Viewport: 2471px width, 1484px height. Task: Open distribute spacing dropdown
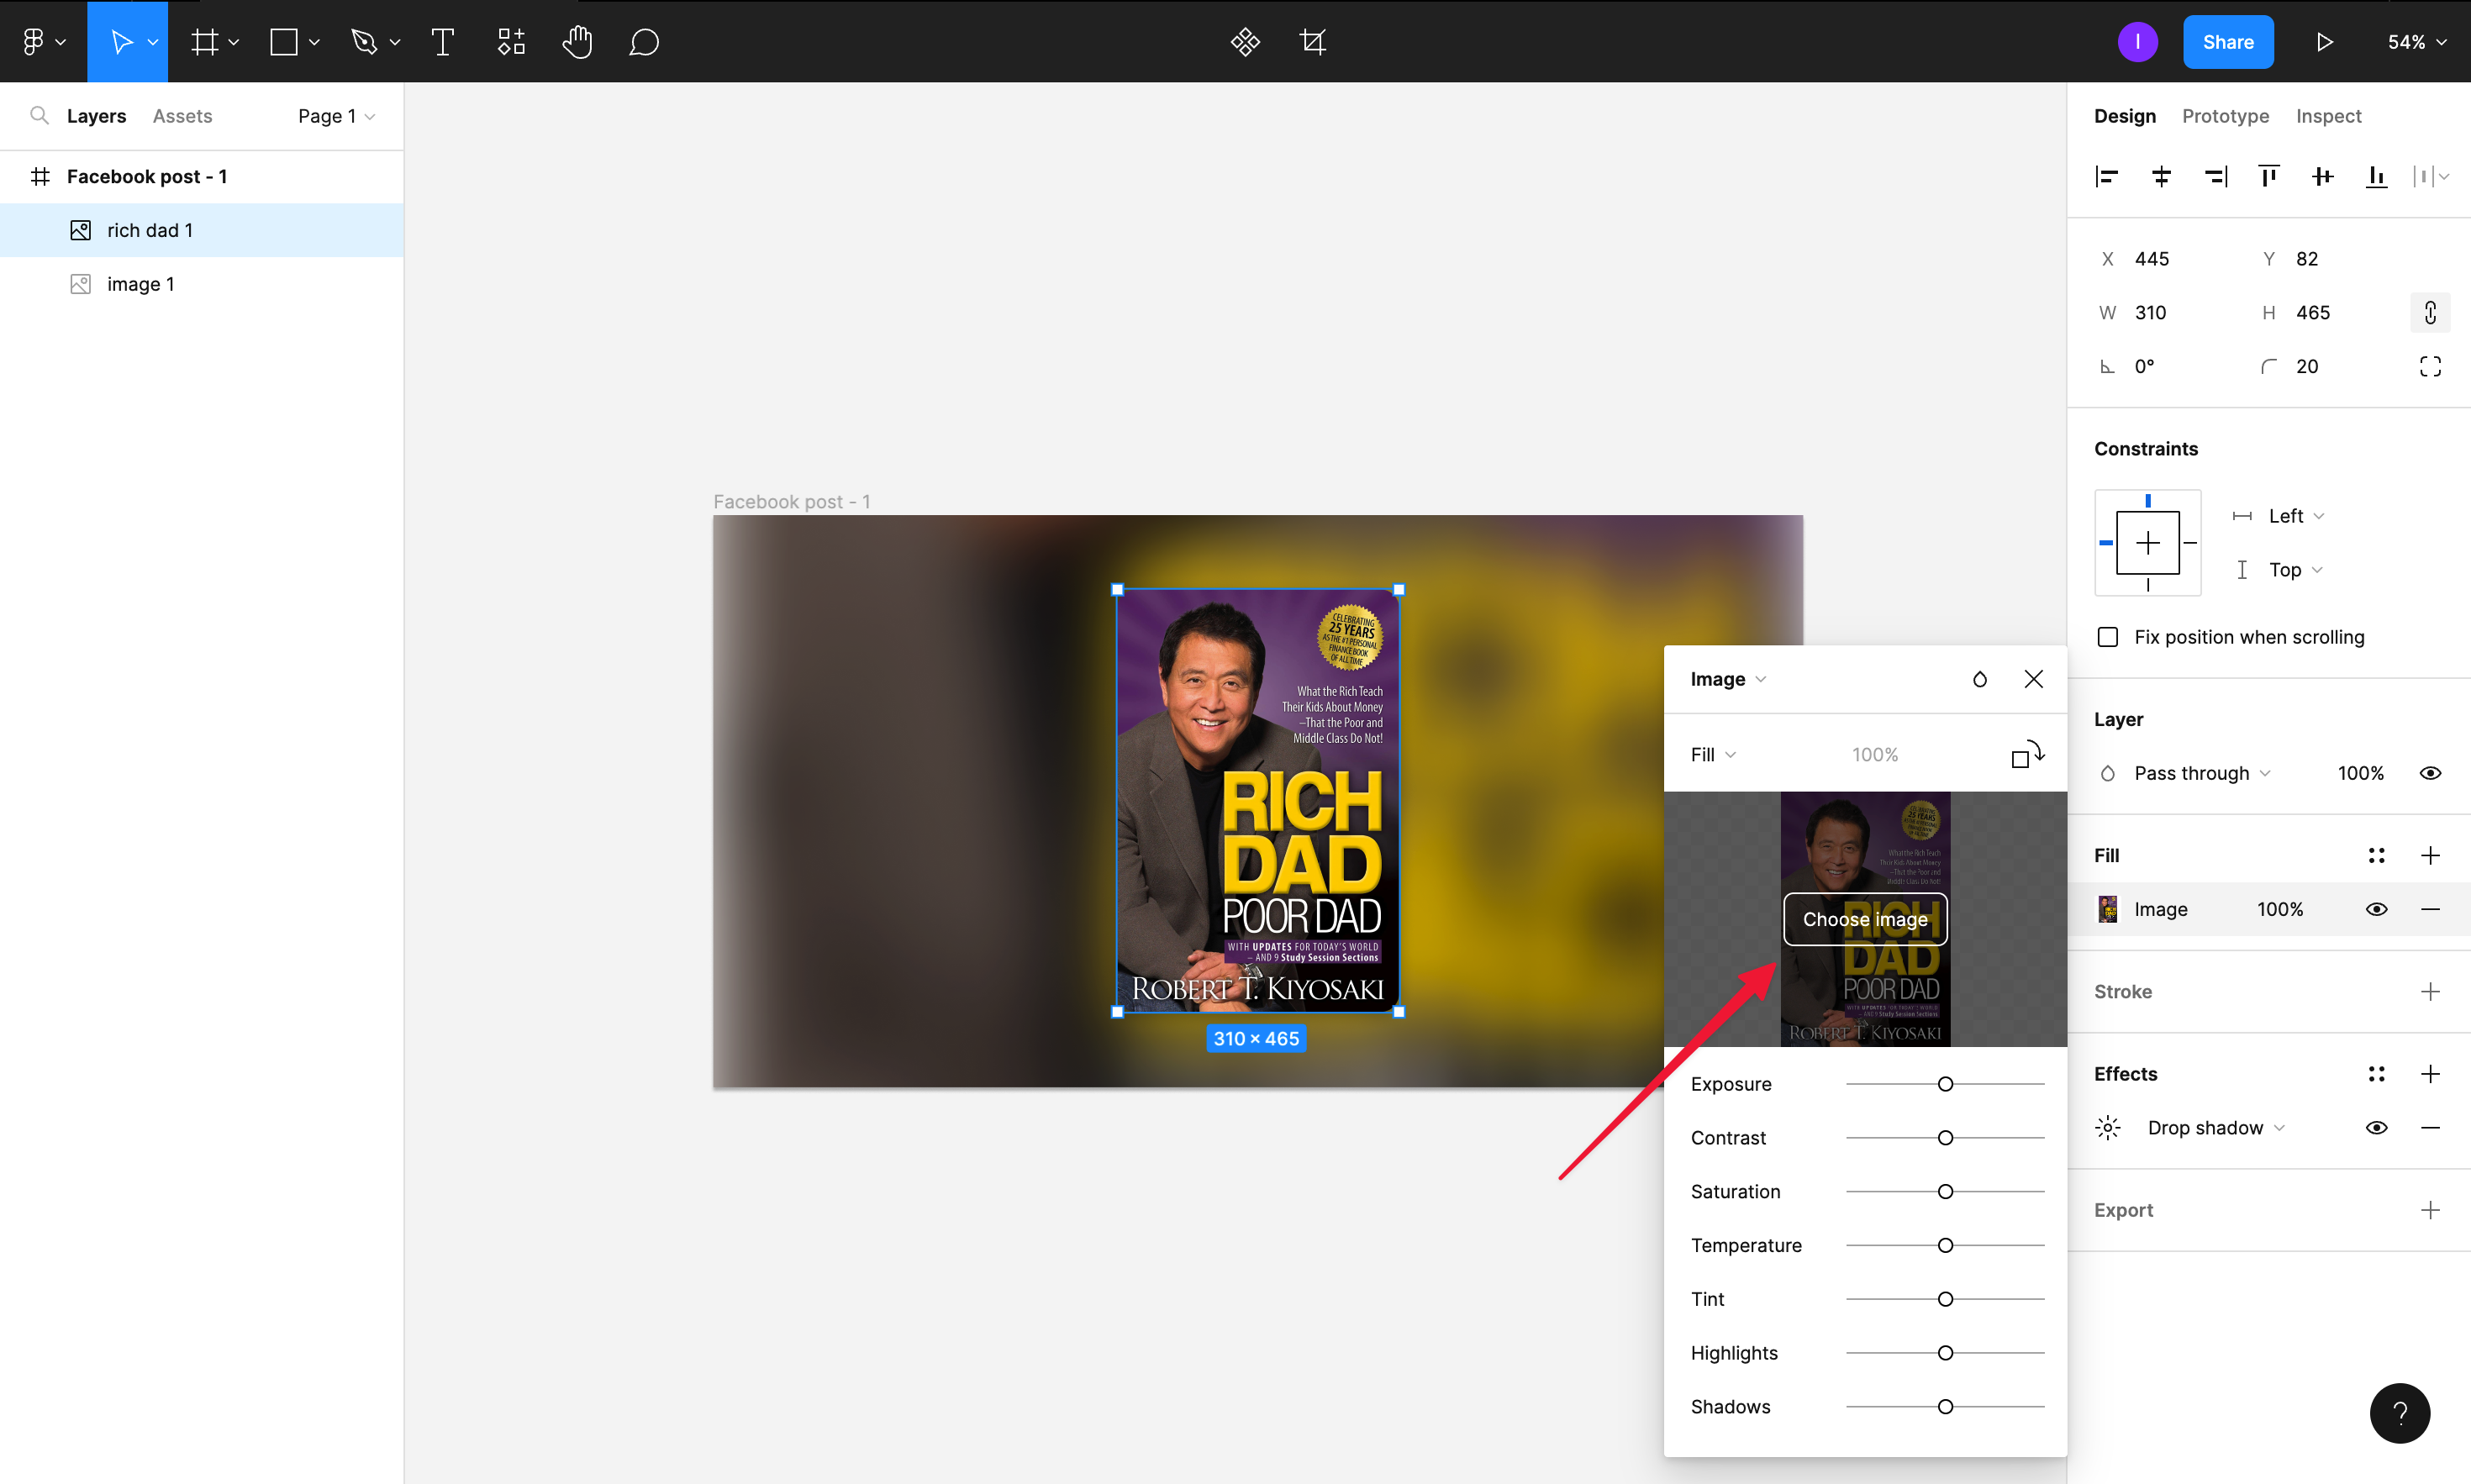coord(2431,176)
